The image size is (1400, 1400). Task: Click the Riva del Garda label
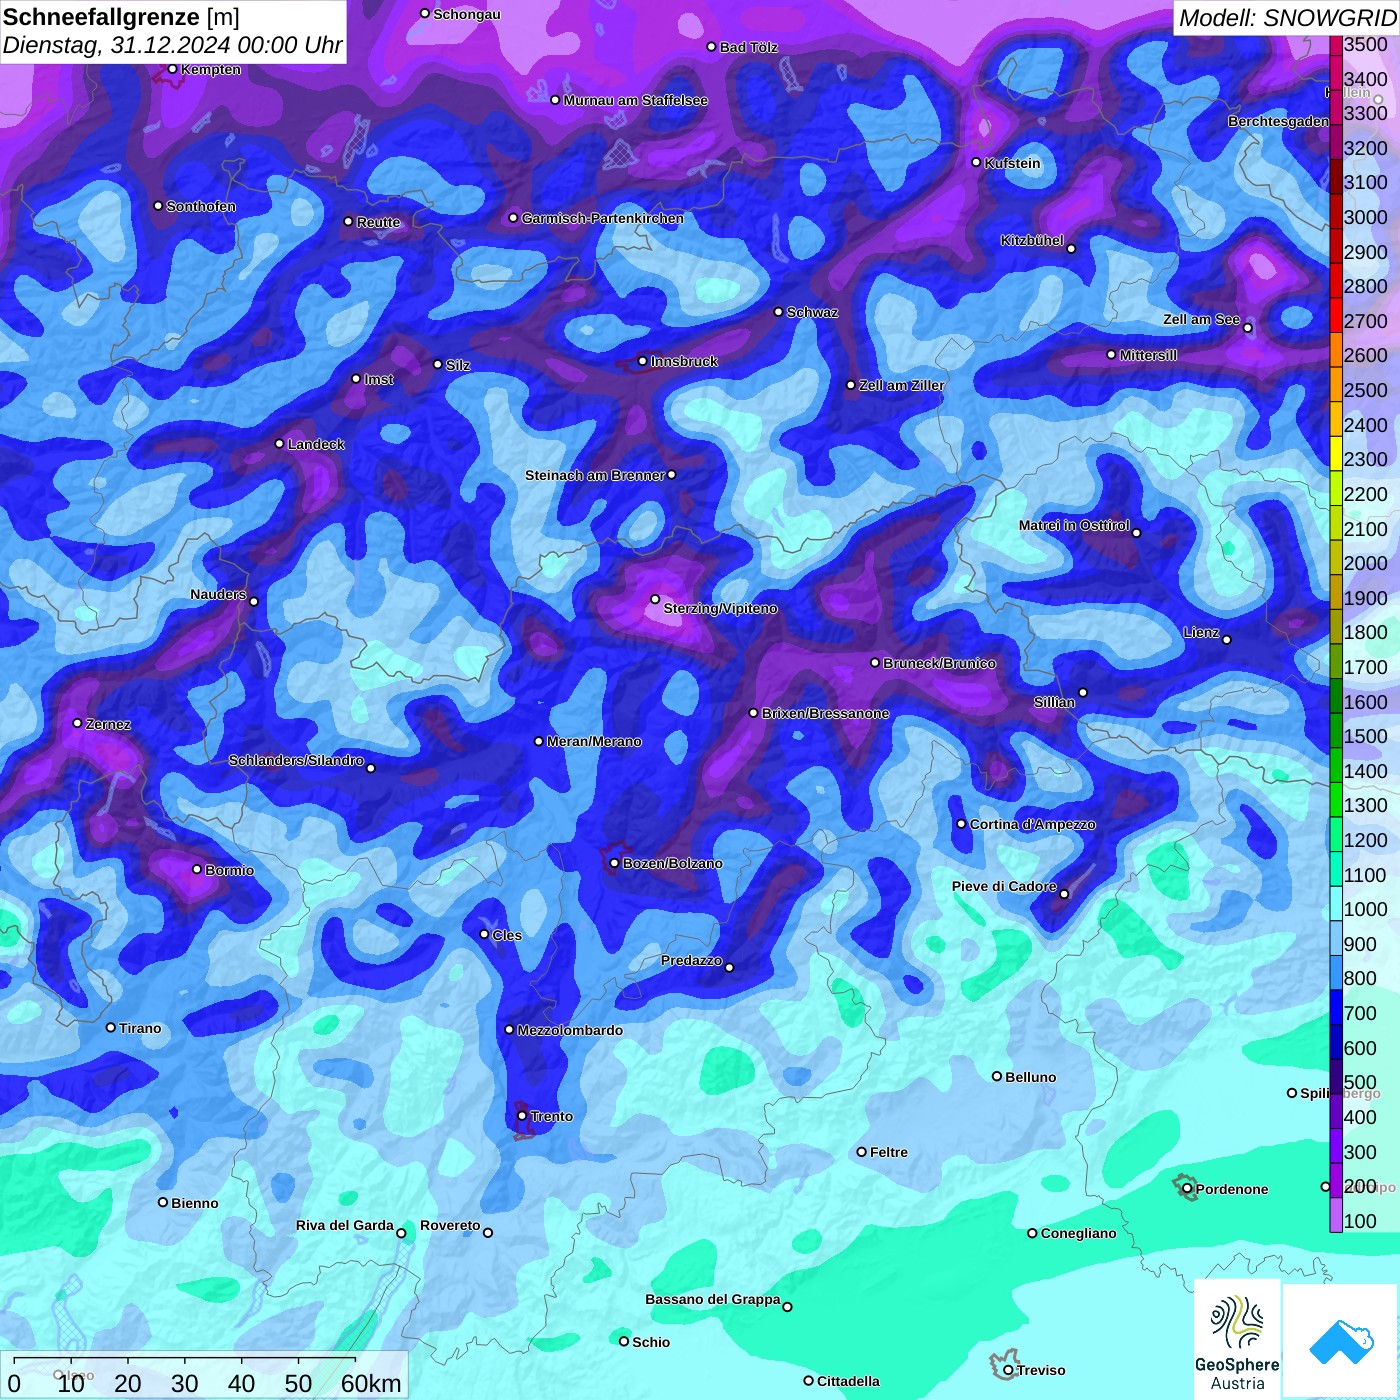click(x=344, y=1225)
